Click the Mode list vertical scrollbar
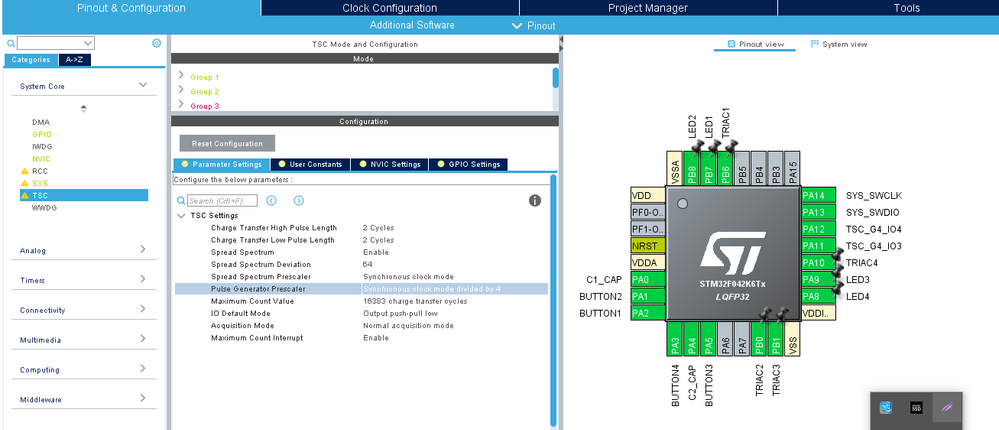Viewport: 999px width, 430px height. [556, 77]
